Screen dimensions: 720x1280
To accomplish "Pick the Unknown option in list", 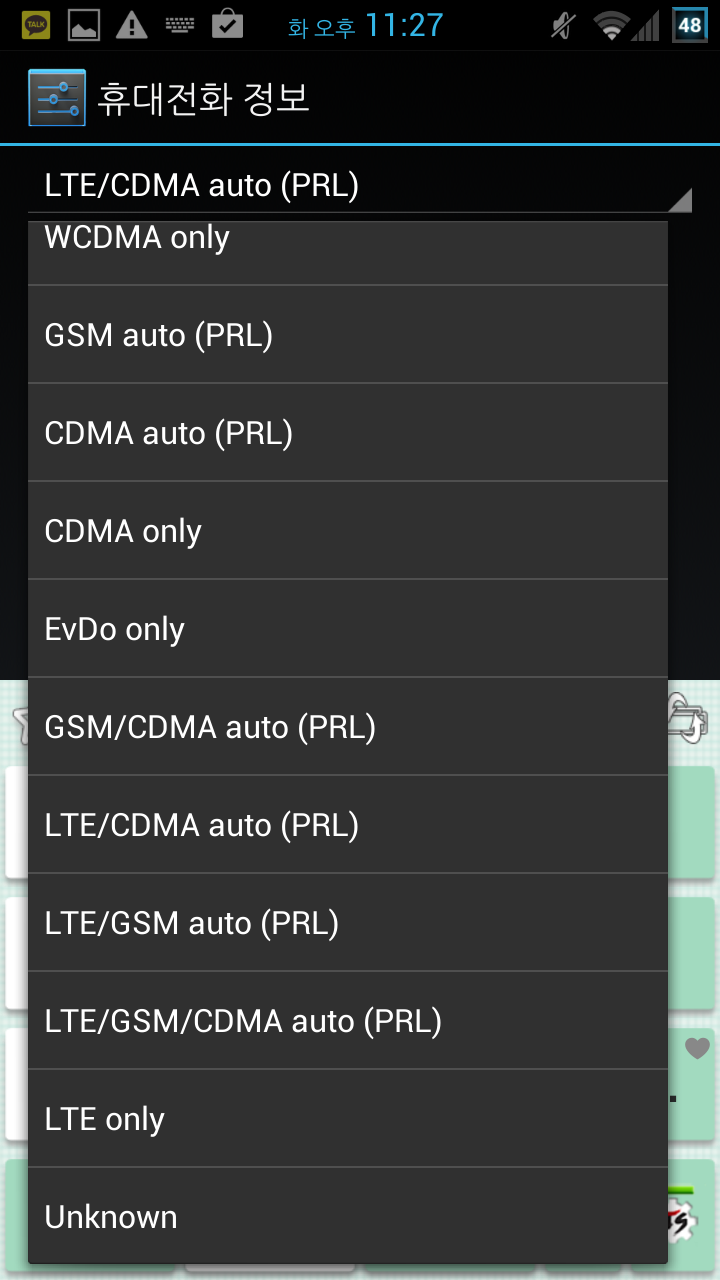I will [347, 1216].
